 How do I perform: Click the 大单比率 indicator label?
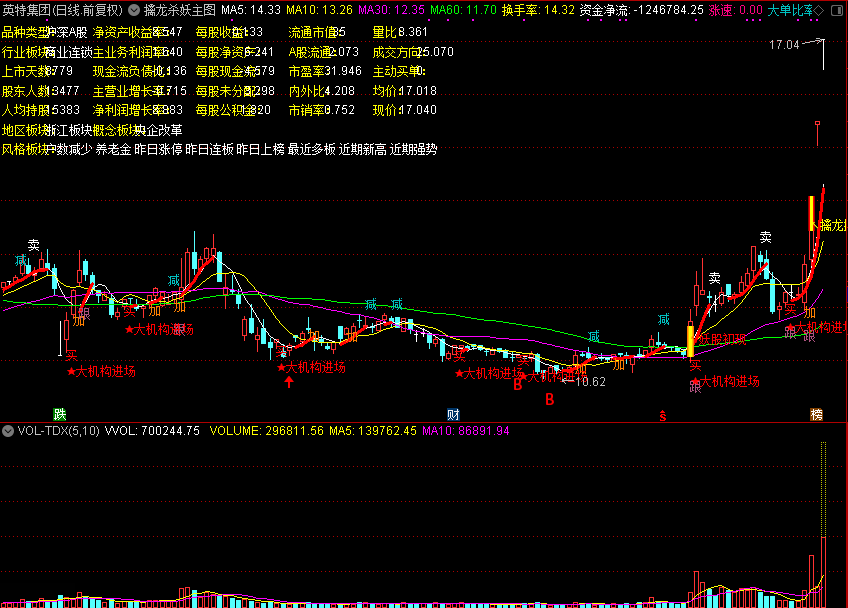[x=789, y=9]
